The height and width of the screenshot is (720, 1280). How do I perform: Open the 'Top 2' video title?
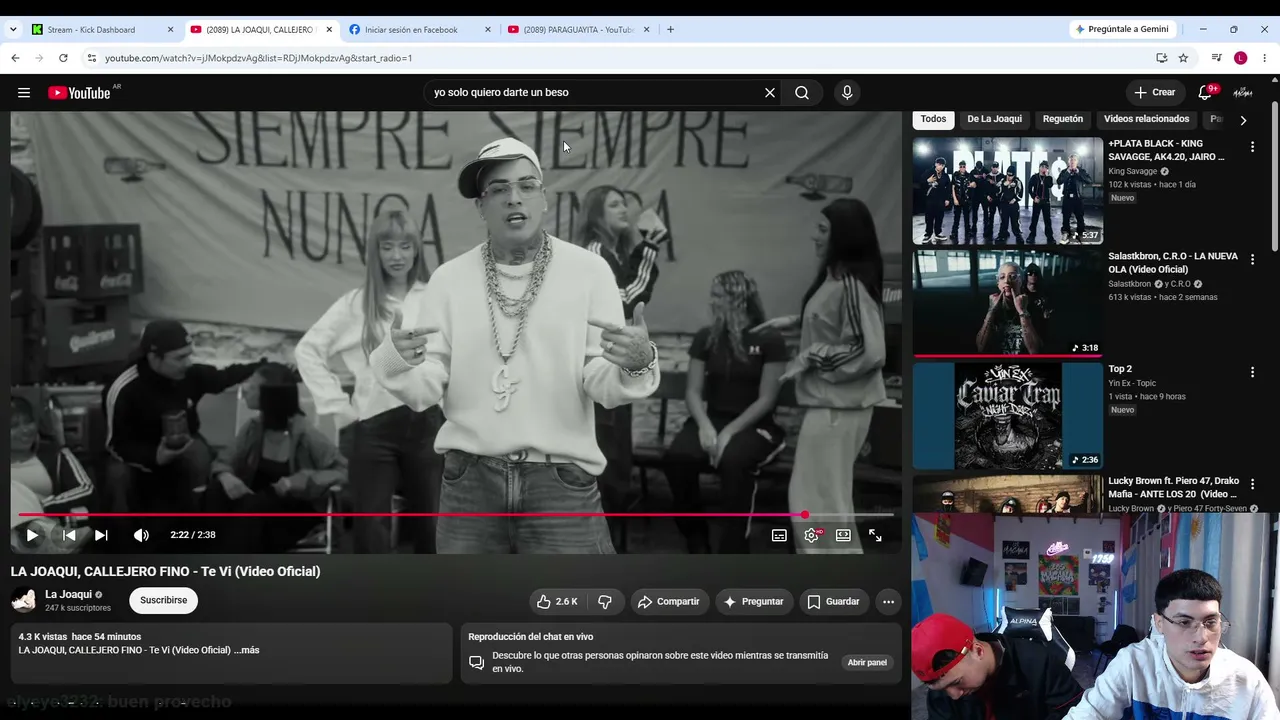click(x=1120, y=369)
